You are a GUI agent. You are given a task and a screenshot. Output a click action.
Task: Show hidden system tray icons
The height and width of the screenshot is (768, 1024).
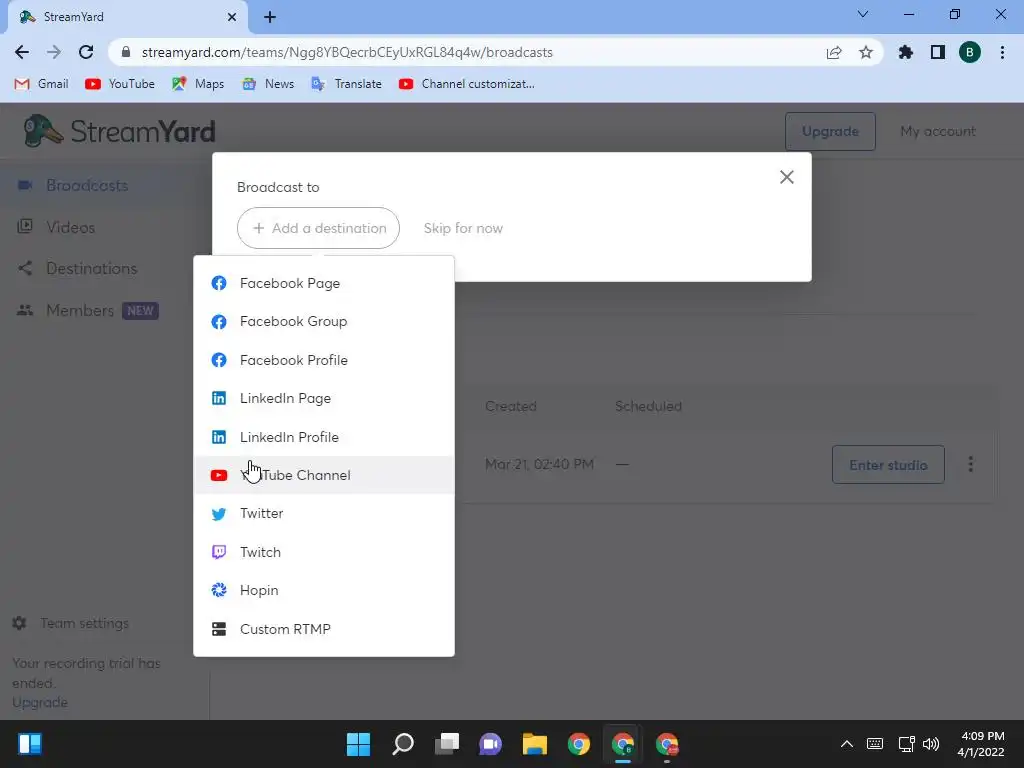tap(846, 744)
